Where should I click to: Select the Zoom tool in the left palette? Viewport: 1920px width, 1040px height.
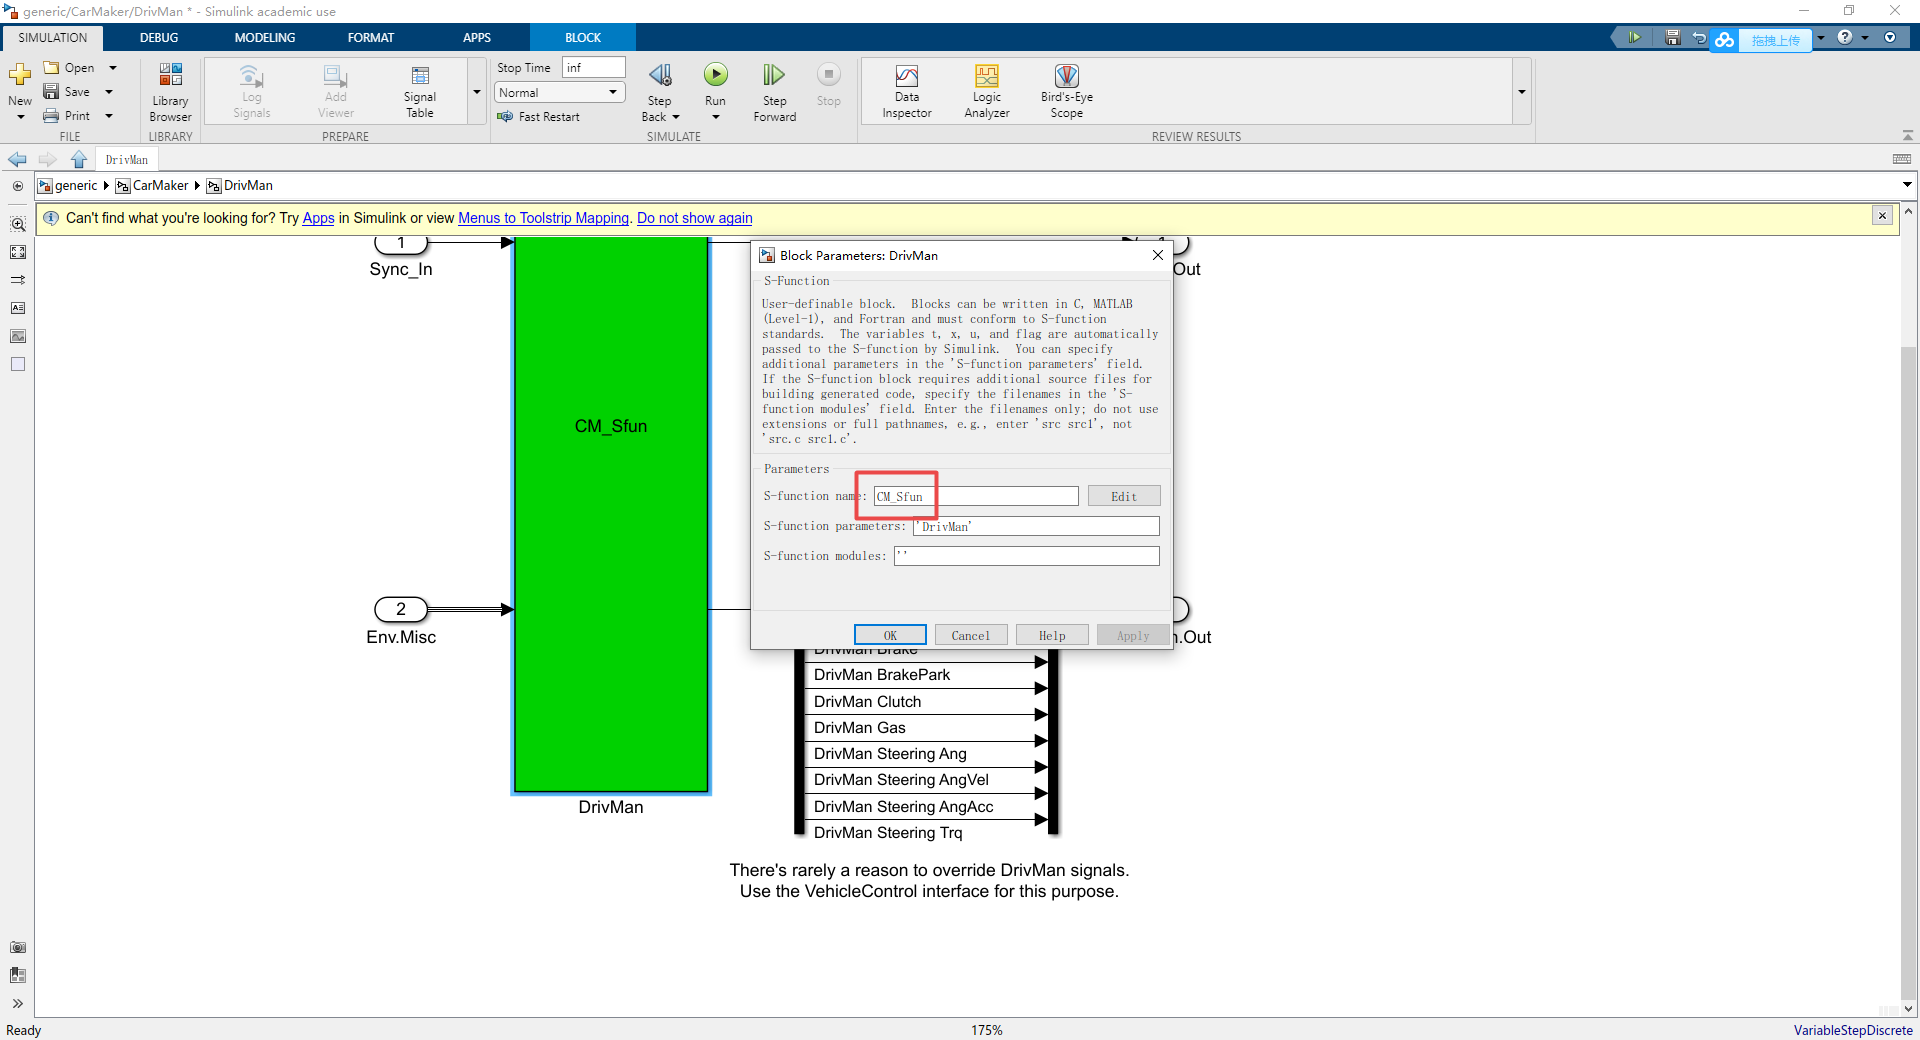18,225
